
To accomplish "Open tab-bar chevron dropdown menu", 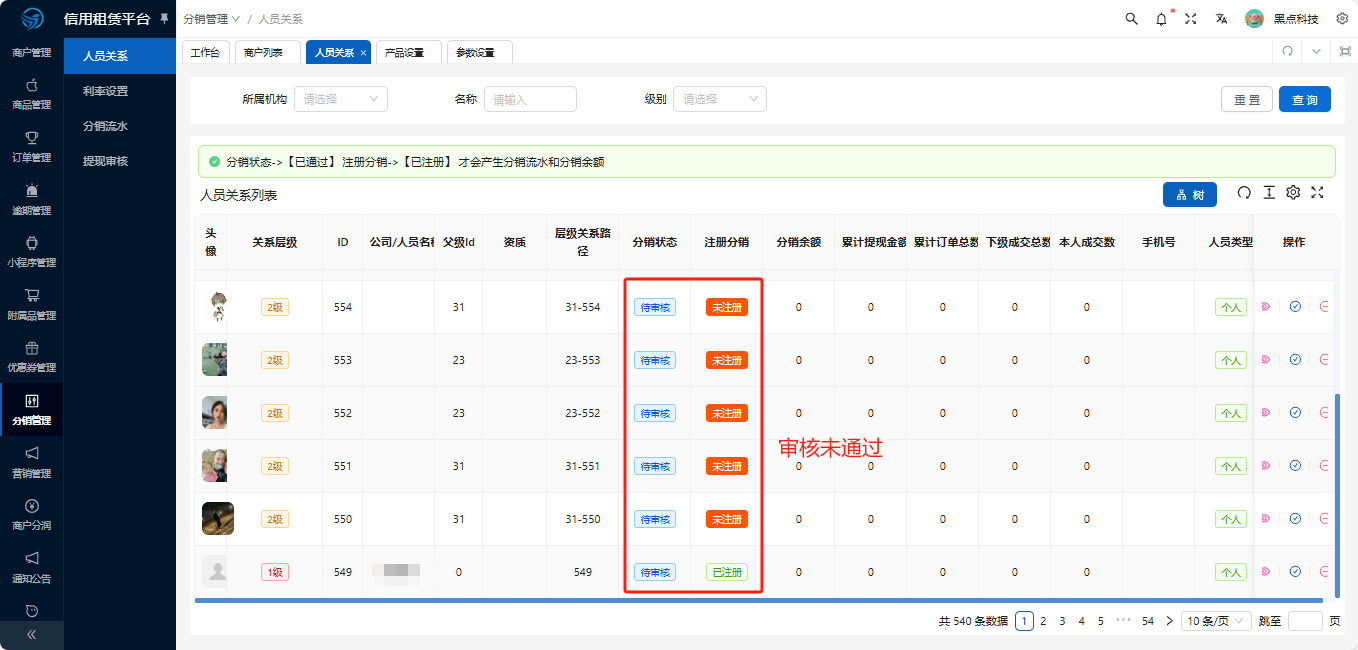I will [x=1316, y=51].
